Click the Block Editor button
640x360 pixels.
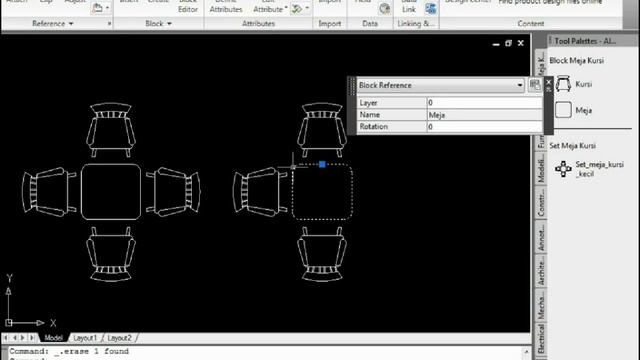coord(188,6)
